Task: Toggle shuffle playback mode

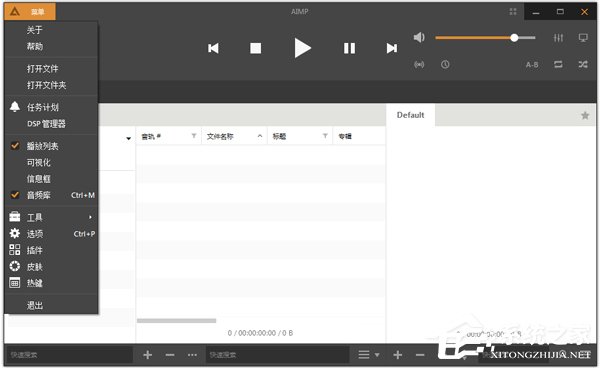Action: coord(583,65)
